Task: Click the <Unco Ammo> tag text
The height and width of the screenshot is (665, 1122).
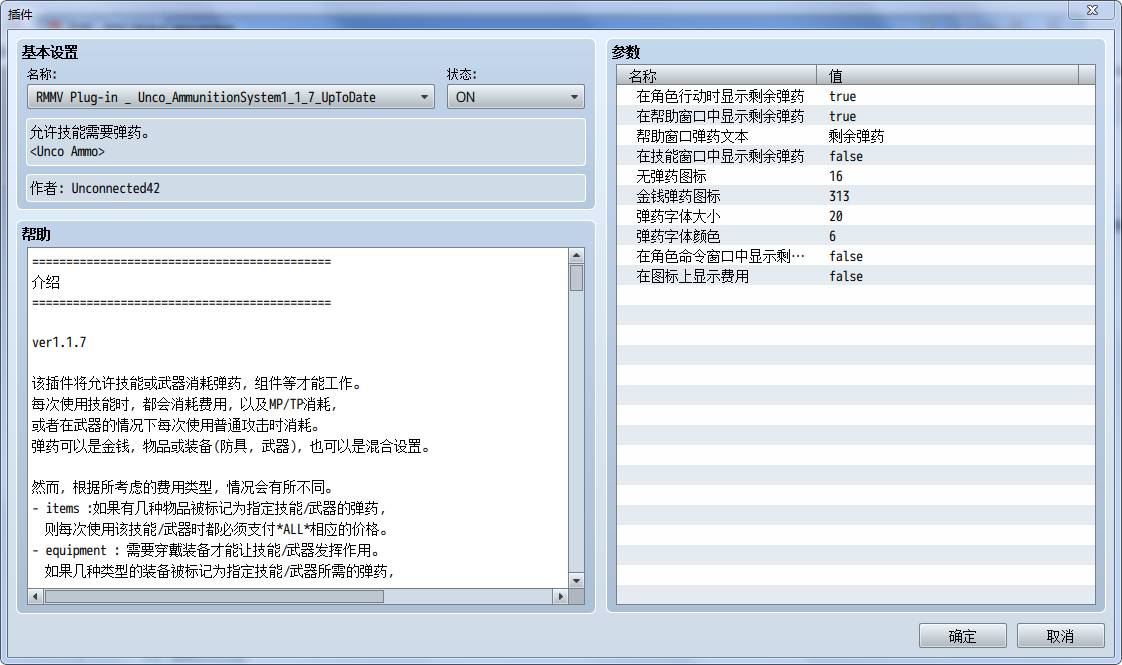Action: [67, 152]
